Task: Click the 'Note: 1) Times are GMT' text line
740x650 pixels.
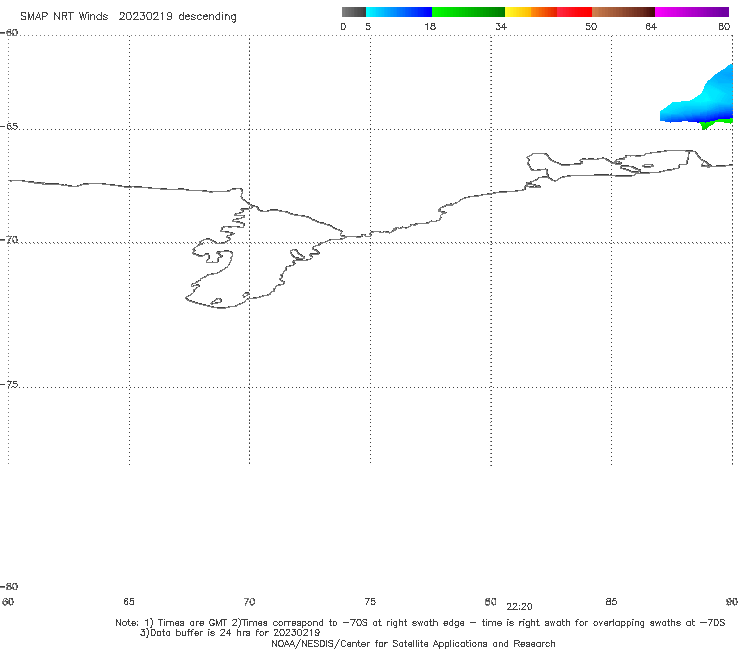Action: coord(420,623)
